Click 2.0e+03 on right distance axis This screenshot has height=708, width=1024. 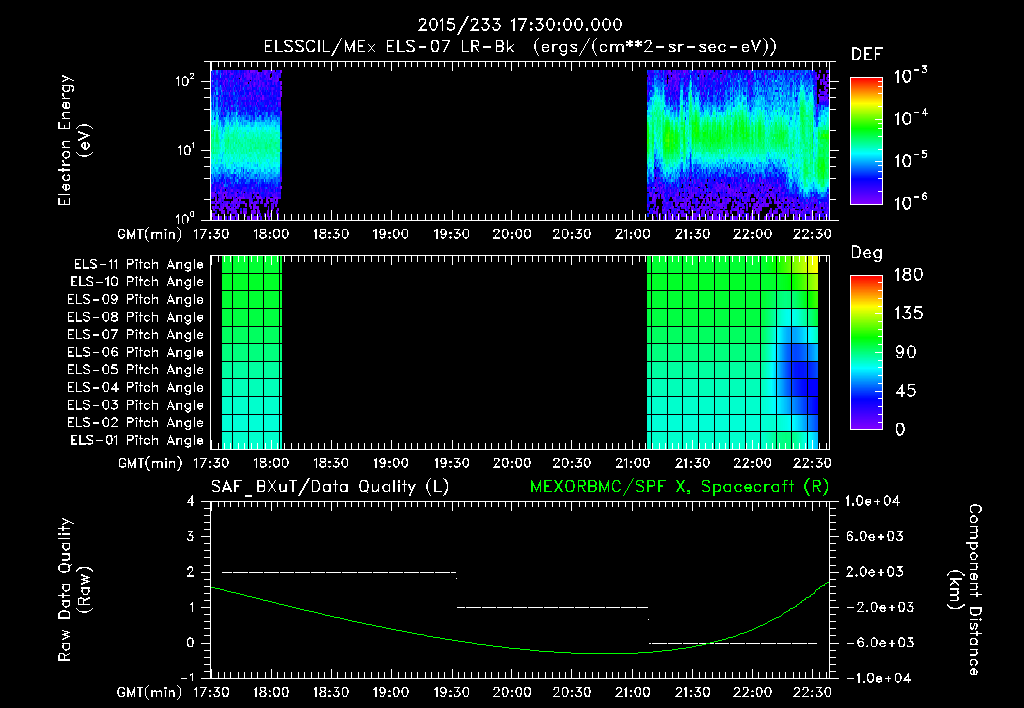(876, 572)
